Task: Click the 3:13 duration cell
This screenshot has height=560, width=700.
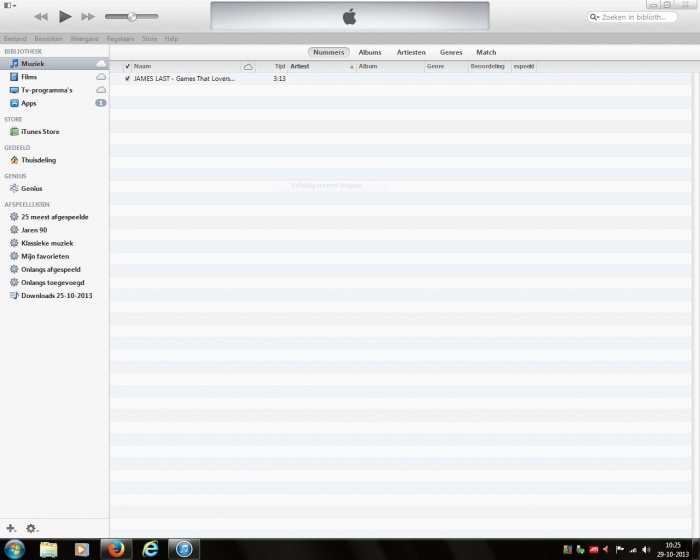Action: (x=279, y=79)
